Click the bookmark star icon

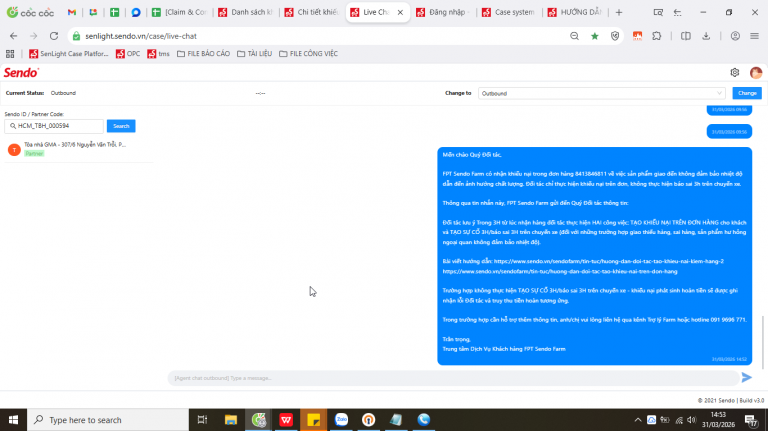pos(595,36)
